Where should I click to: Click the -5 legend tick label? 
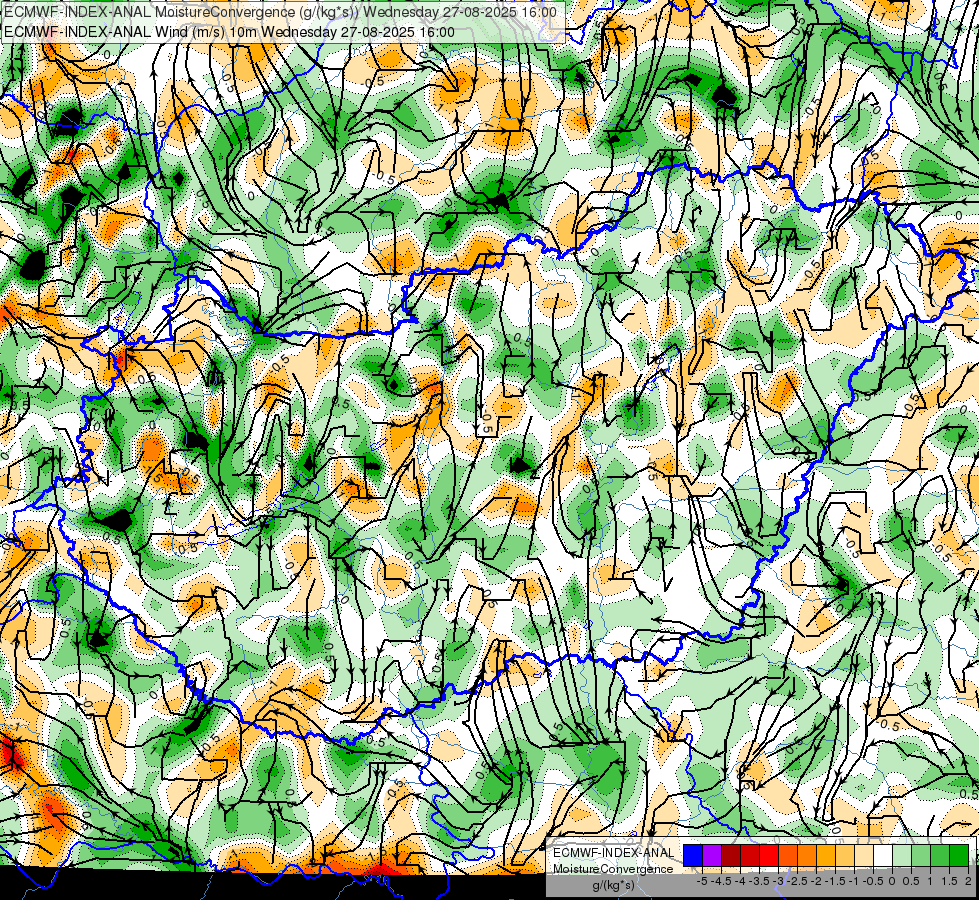point(702,881)
